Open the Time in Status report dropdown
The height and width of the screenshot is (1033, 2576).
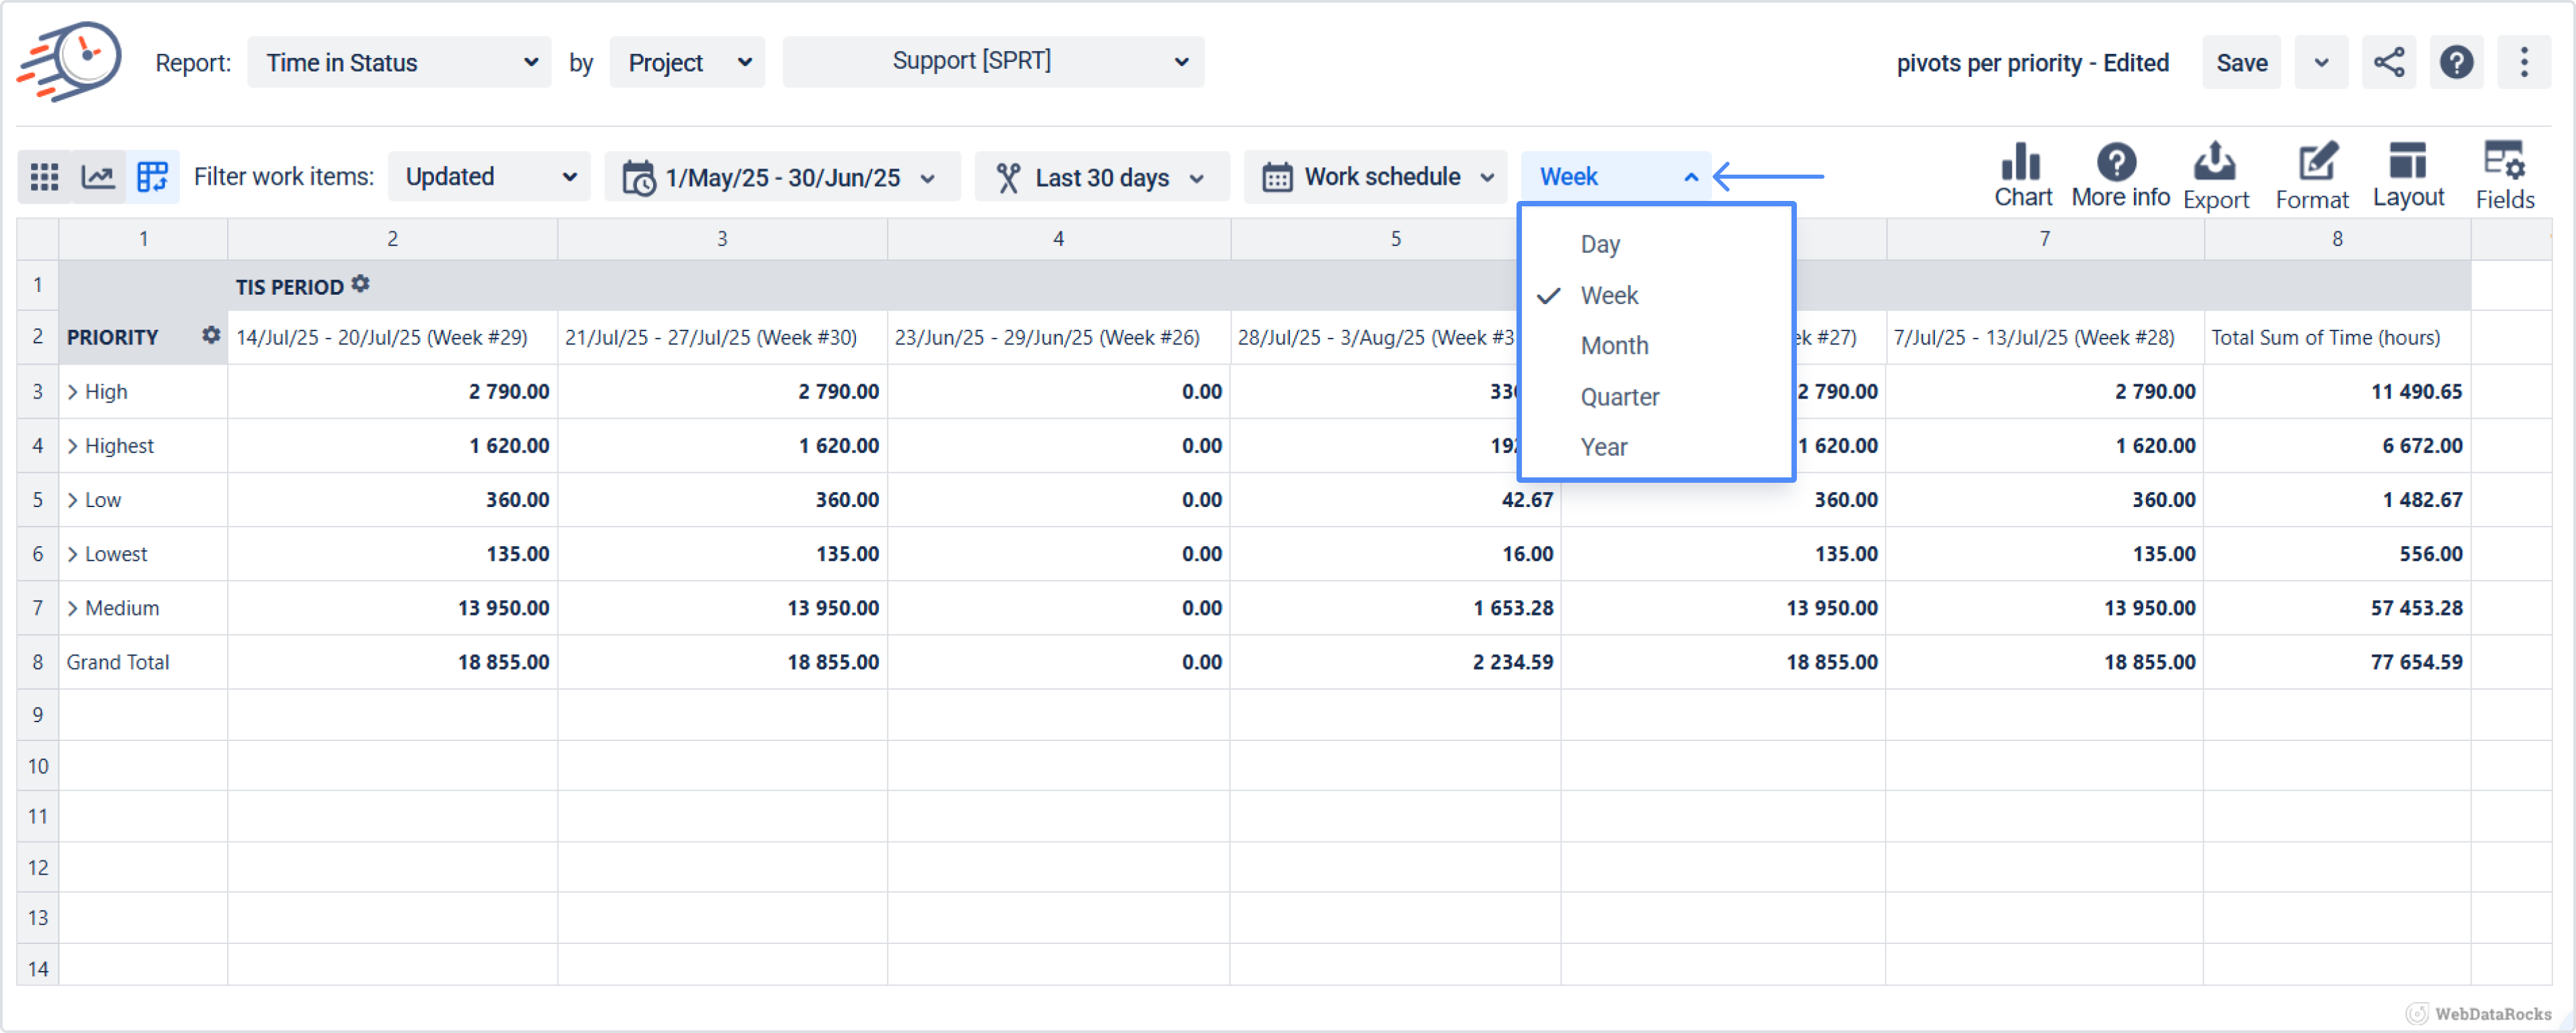[399, 62]
